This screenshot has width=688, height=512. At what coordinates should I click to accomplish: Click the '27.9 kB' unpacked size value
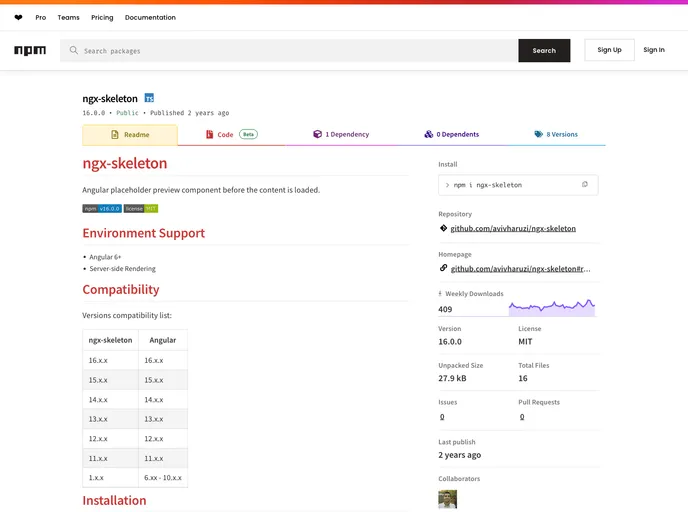tap(452, 378)
